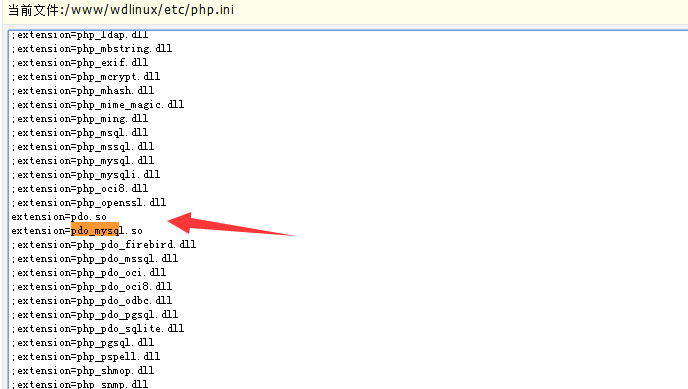688x389 pixels.
Task: Click the php_mime_magic.dll line
Action: 97,105
